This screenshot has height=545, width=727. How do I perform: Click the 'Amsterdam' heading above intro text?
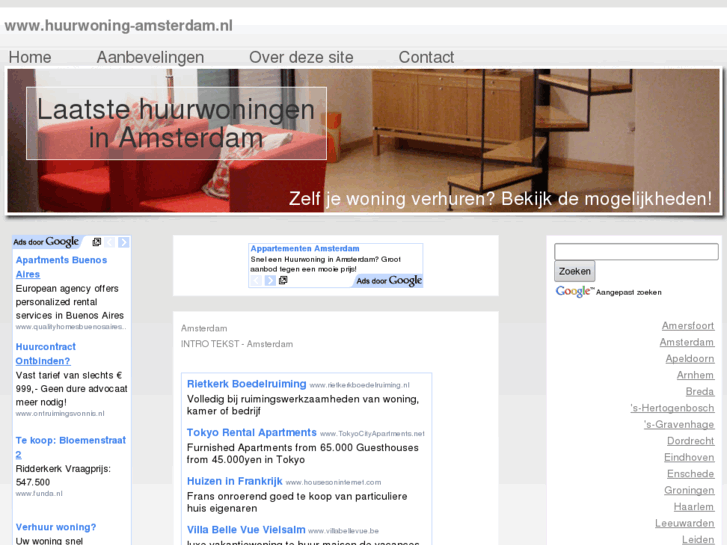tap(204, 328)
